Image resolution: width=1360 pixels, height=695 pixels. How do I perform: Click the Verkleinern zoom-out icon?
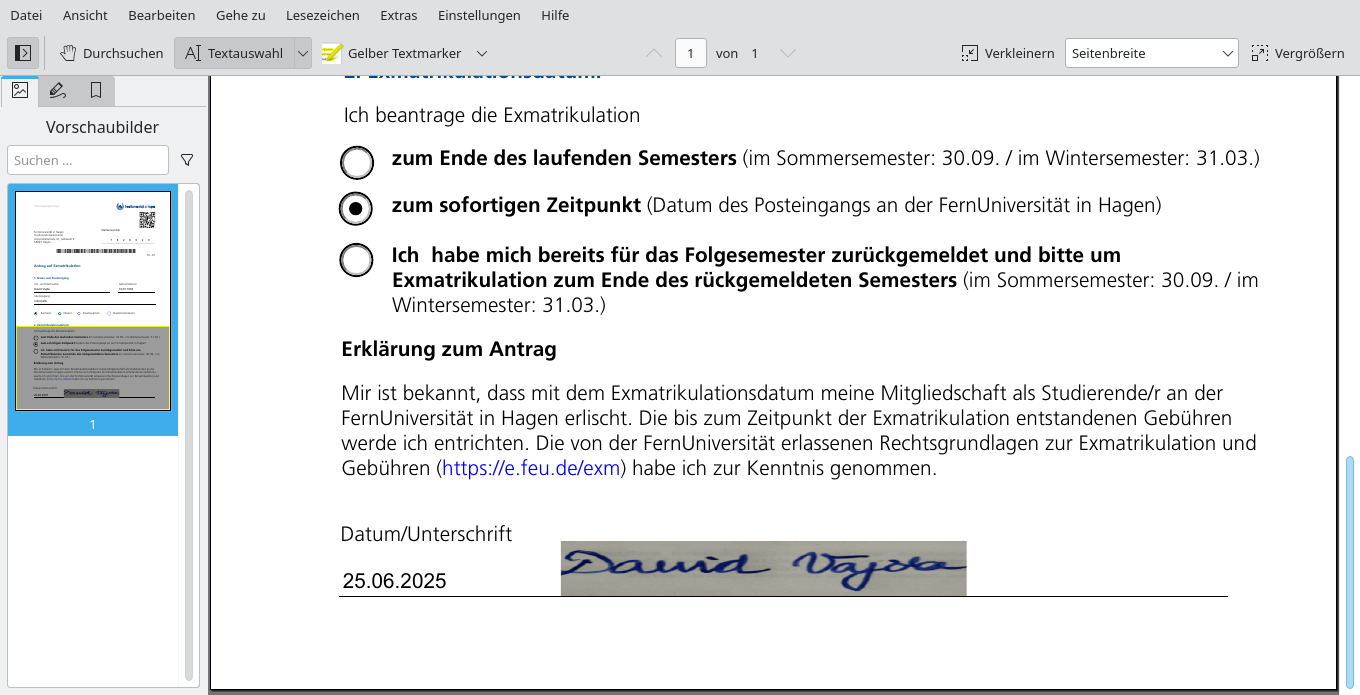968,53
